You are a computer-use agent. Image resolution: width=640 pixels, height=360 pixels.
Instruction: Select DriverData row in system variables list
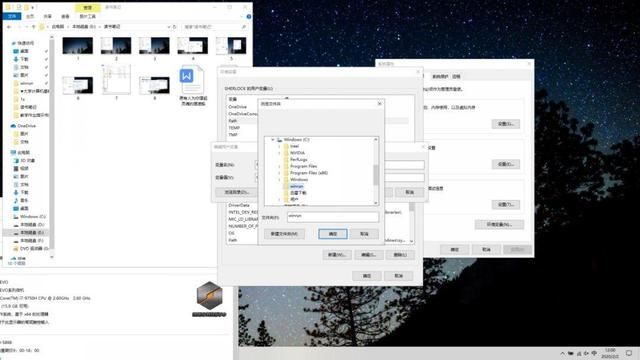pos(239,205)
